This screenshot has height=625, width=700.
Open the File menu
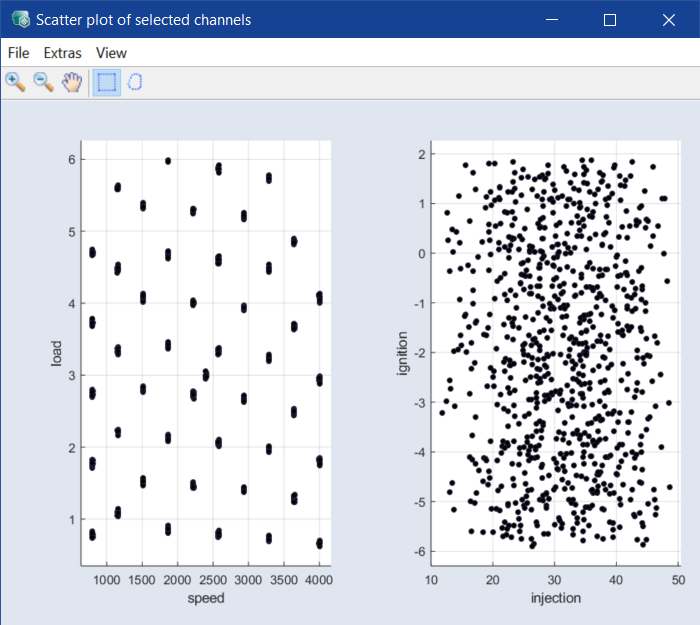pos(18,53)
